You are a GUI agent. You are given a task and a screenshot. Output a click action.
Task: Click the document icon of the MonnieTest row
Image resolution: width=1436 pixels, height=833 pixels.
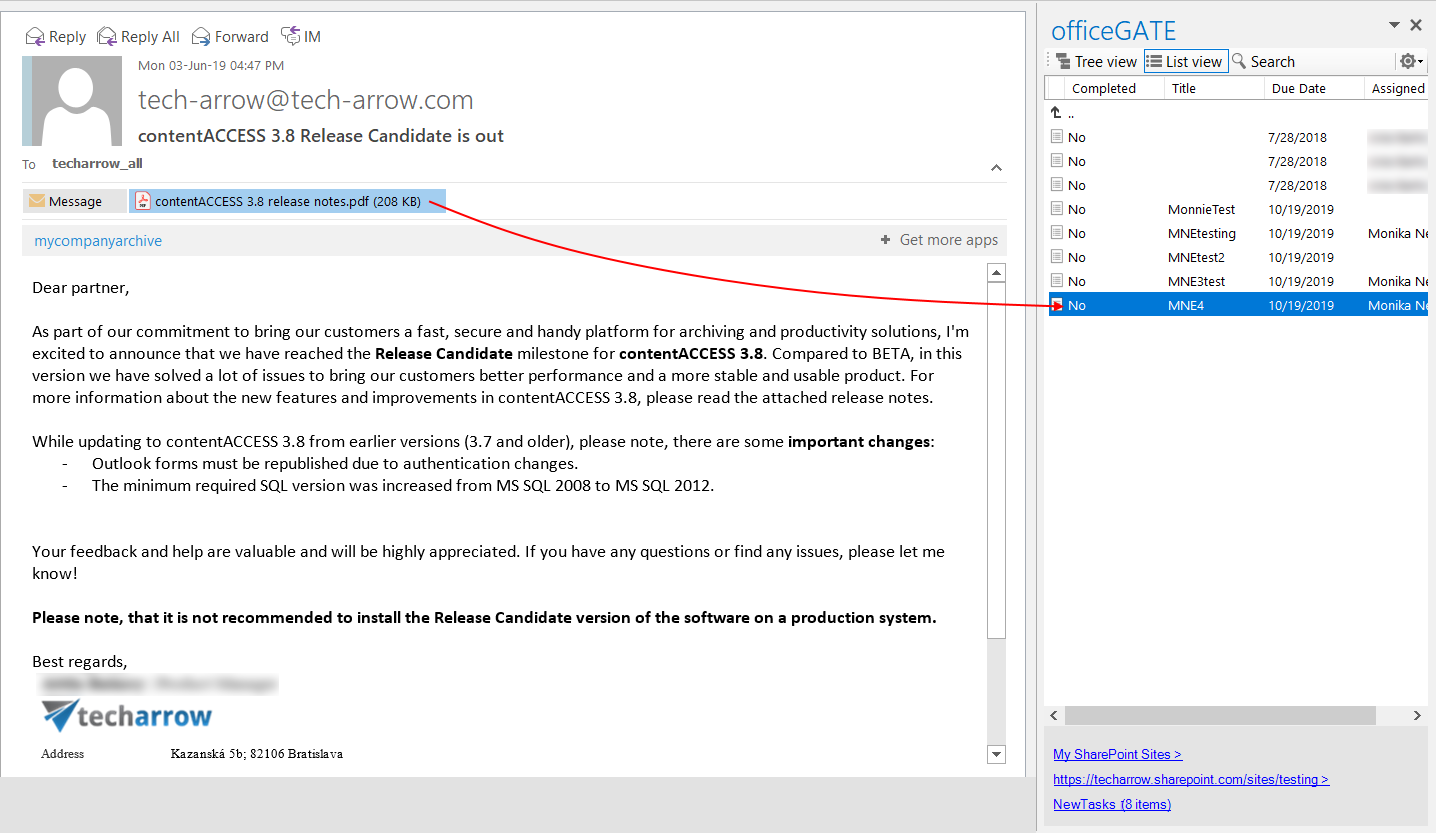(1057, 209)
